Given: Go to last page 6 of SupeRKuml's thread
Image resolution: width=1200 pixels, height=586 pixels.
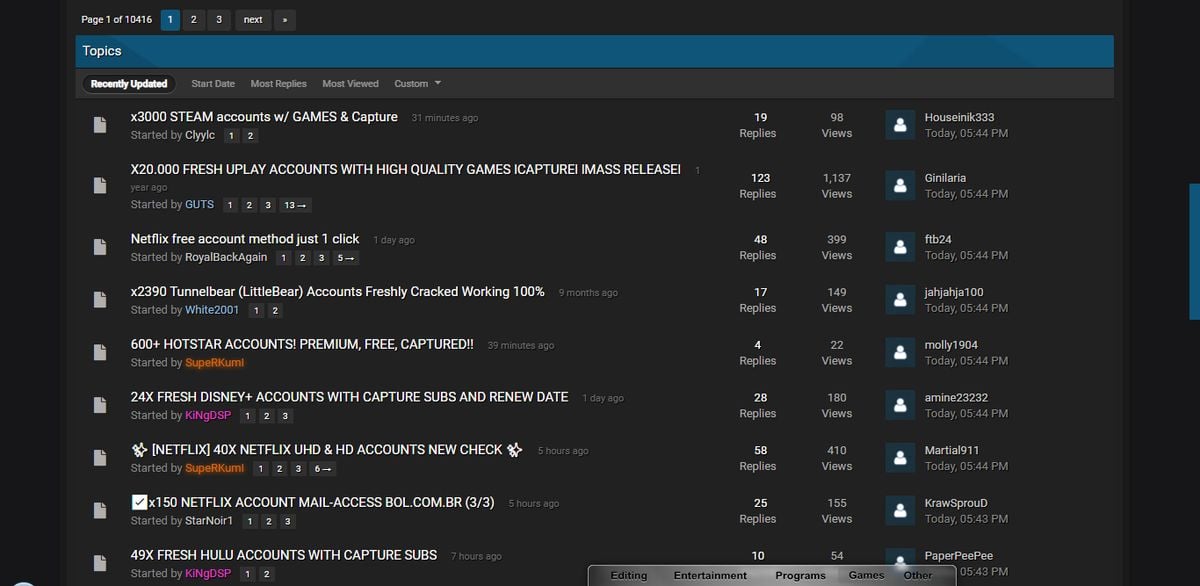Looking at the screenshot, I should click(x=321, y=469).
